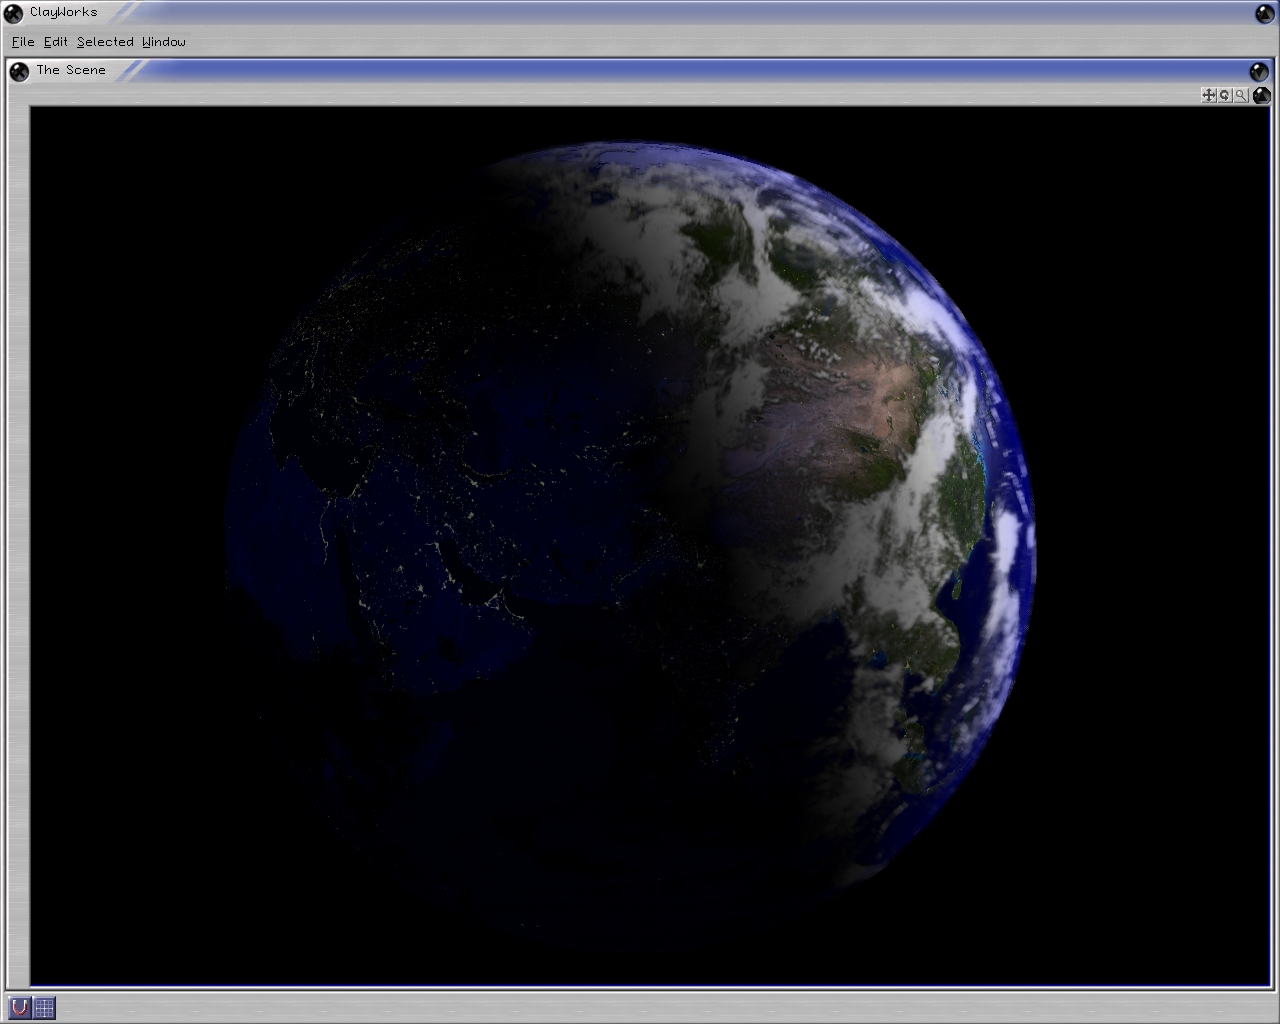Click The Scene window's down-arrow orb

[x=1259, y=71]
